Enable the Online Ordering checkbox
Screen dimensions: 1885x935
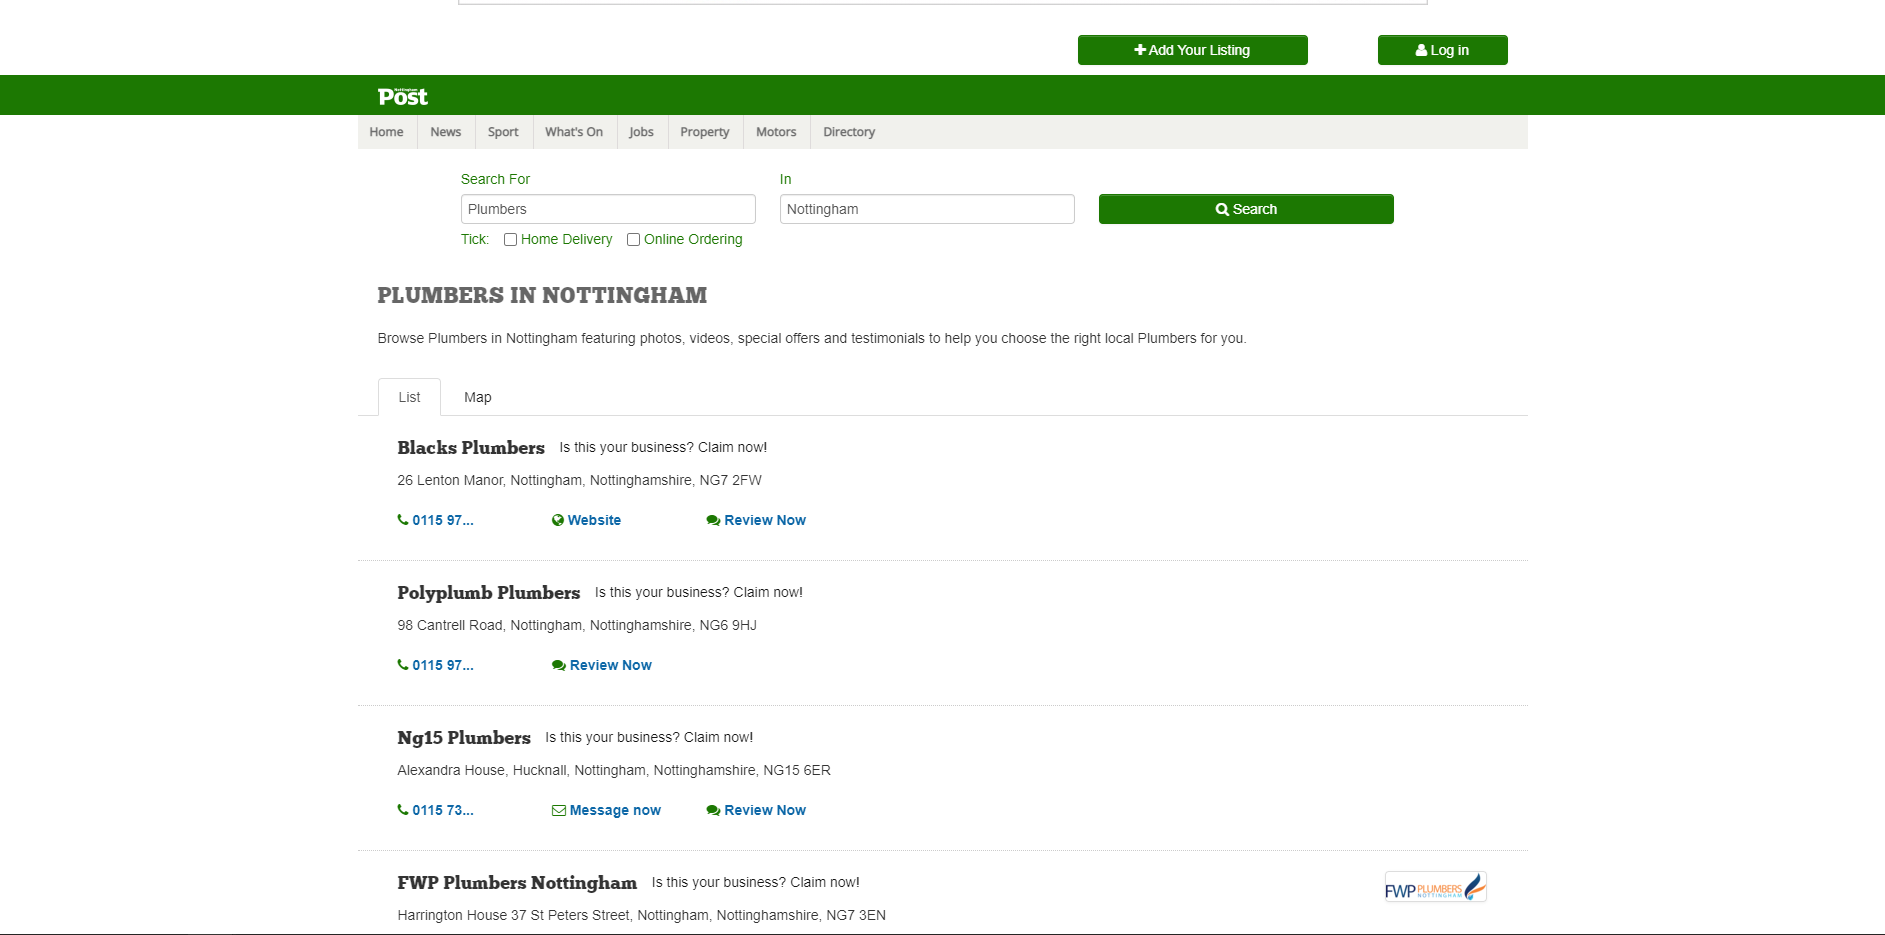click(633, 240)
